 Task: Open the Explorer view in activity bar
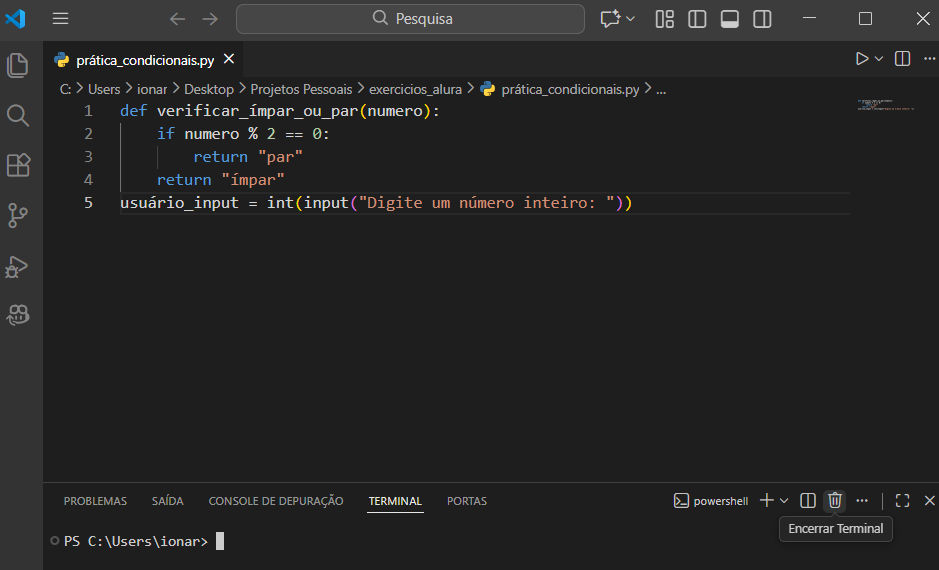[x=18, y=66]
